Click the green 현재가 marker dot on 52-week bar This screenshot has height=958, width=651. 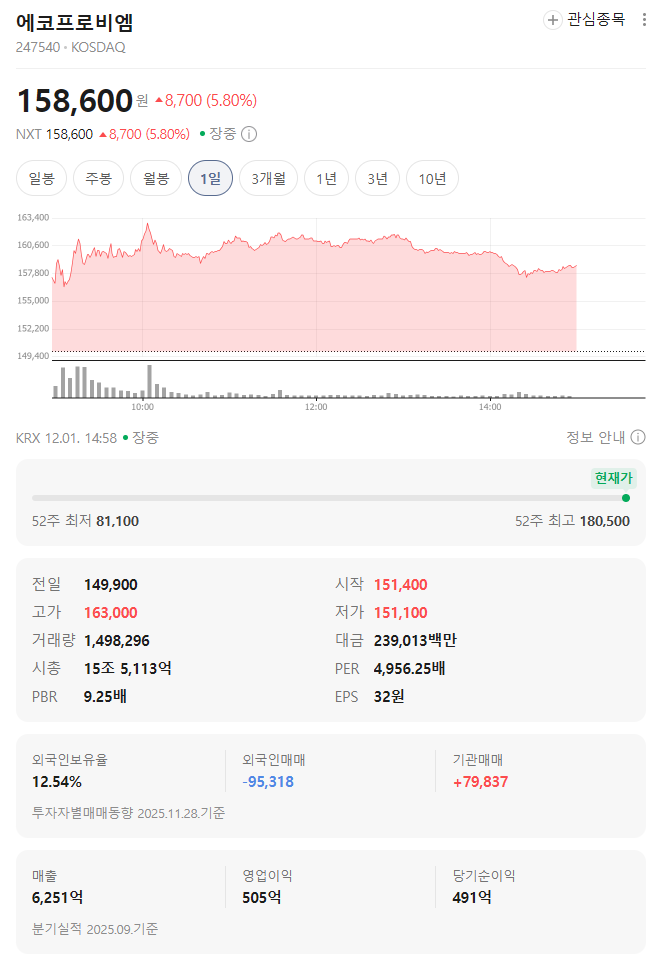(625, 498)
